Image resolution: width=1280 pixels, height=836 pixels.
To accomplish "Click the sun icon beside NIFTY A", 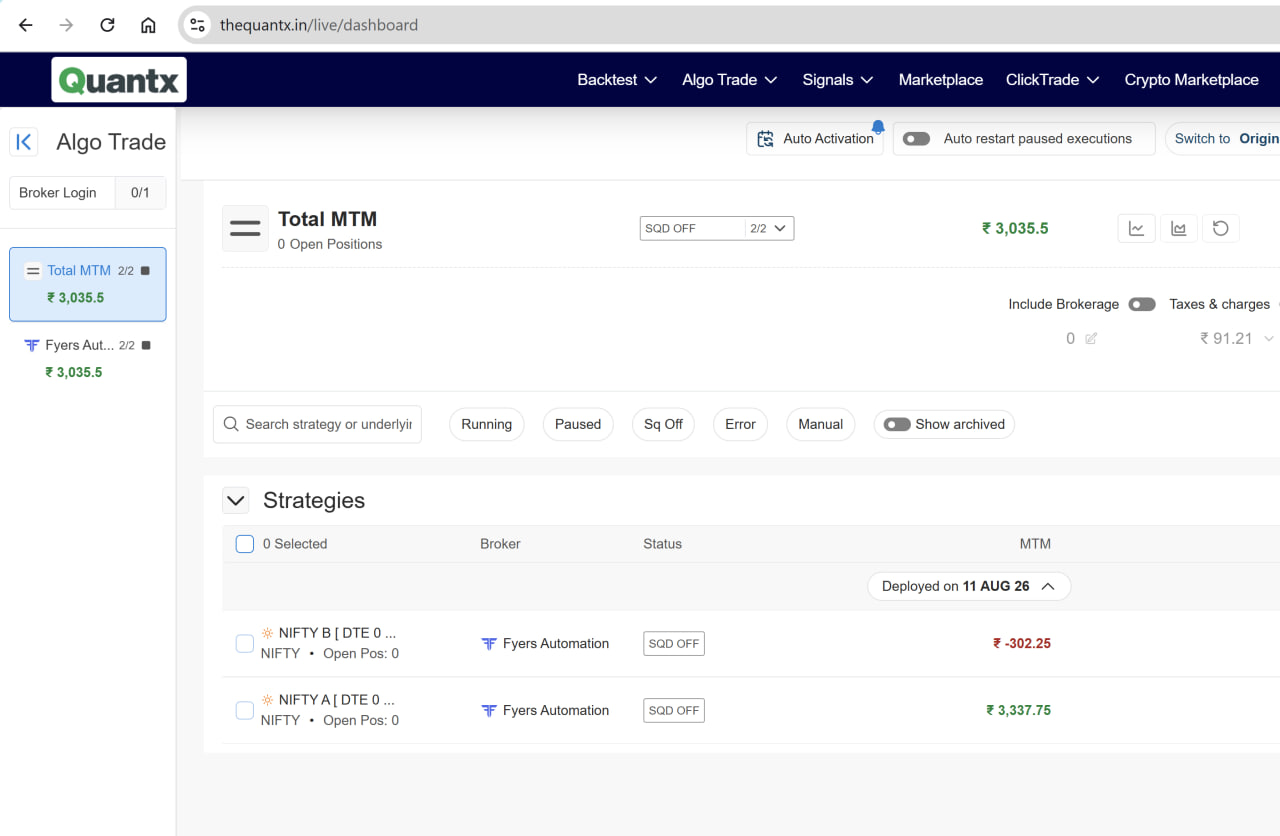I will [x=267, y=700].
